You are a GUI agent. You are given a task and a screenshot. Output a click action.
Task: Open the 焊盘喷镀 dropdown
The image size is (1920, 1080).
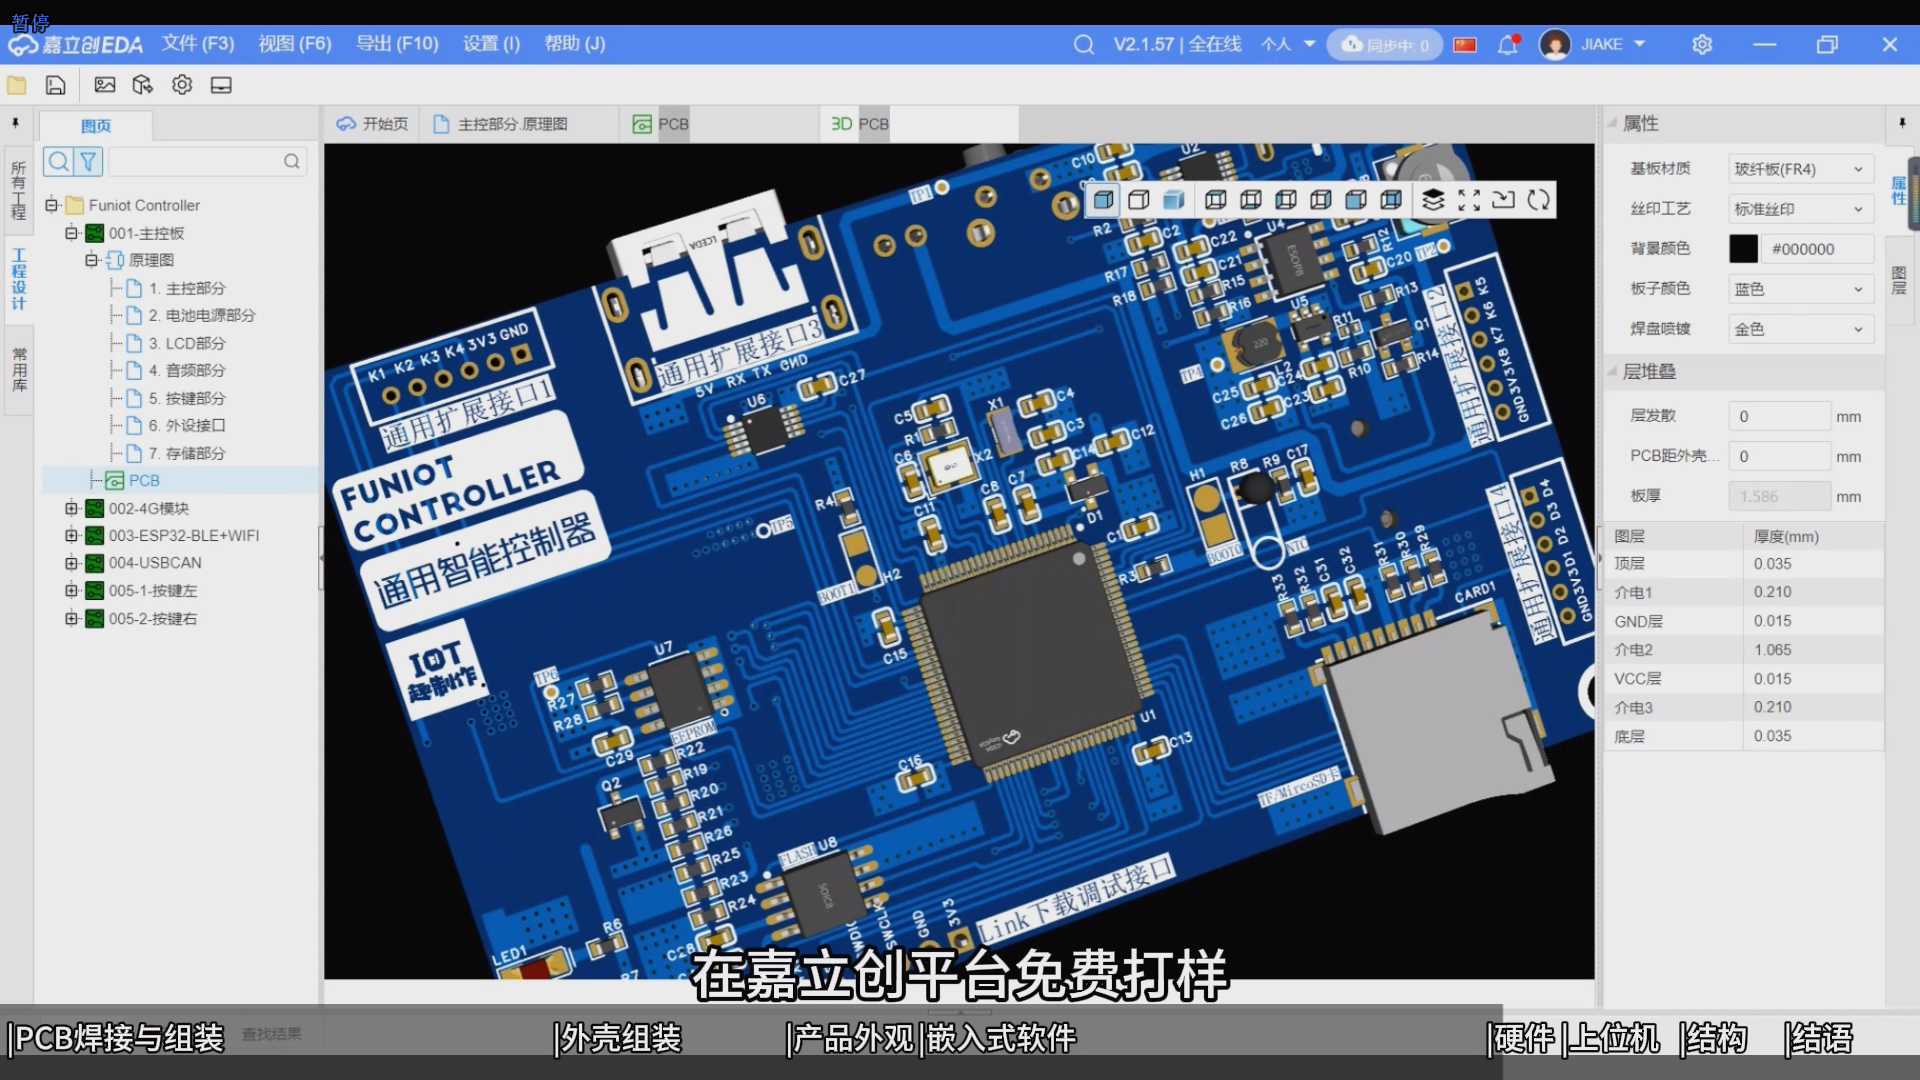click(x=1800, y=329)
